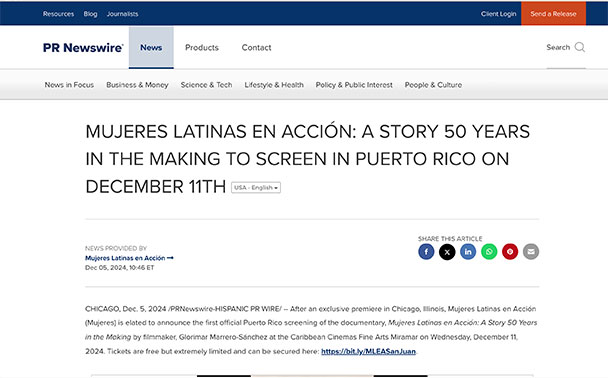This screenshot has width=608, height=378.
Task: Follow the bit.ly/MLEASanJuan ticket link
Action: [368, 351]
